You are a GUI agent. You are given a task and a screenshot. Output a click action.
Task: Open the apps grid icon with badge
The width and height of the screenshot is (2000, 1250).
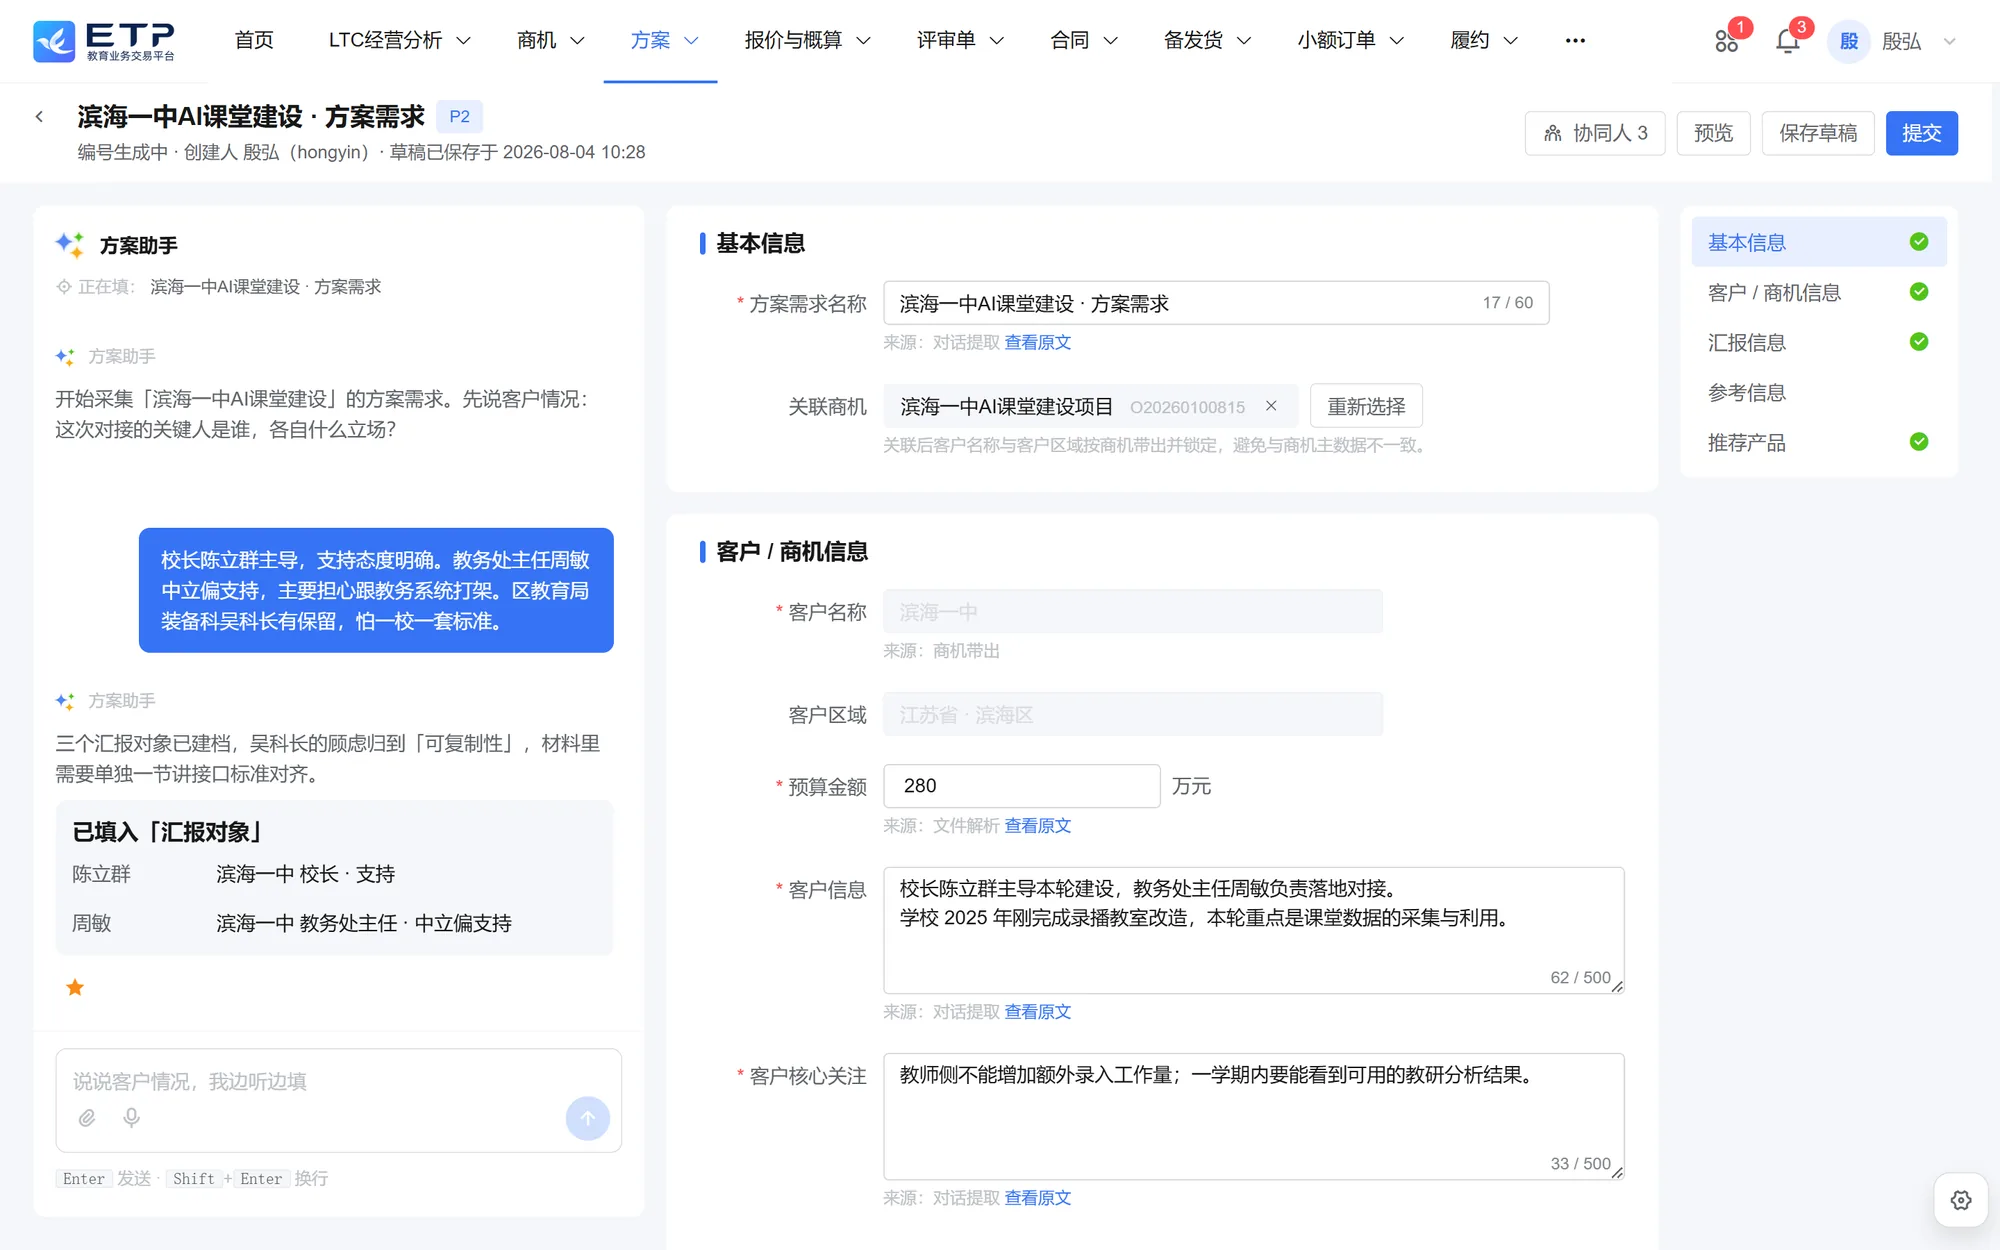pos(1727,41)
